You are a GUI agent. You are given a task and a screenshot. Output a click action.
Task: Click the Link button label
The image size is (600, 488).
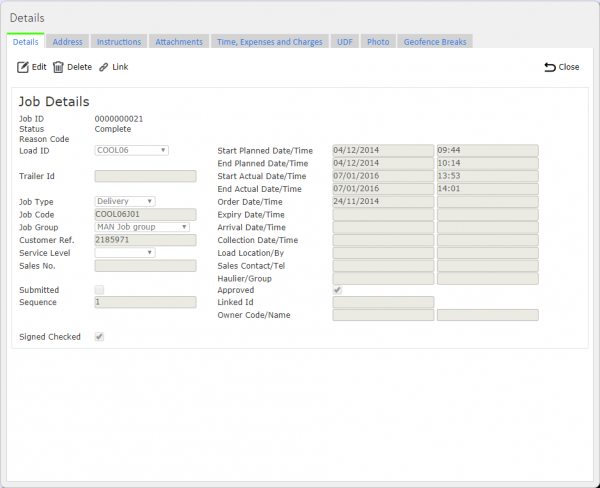[120, 67]
